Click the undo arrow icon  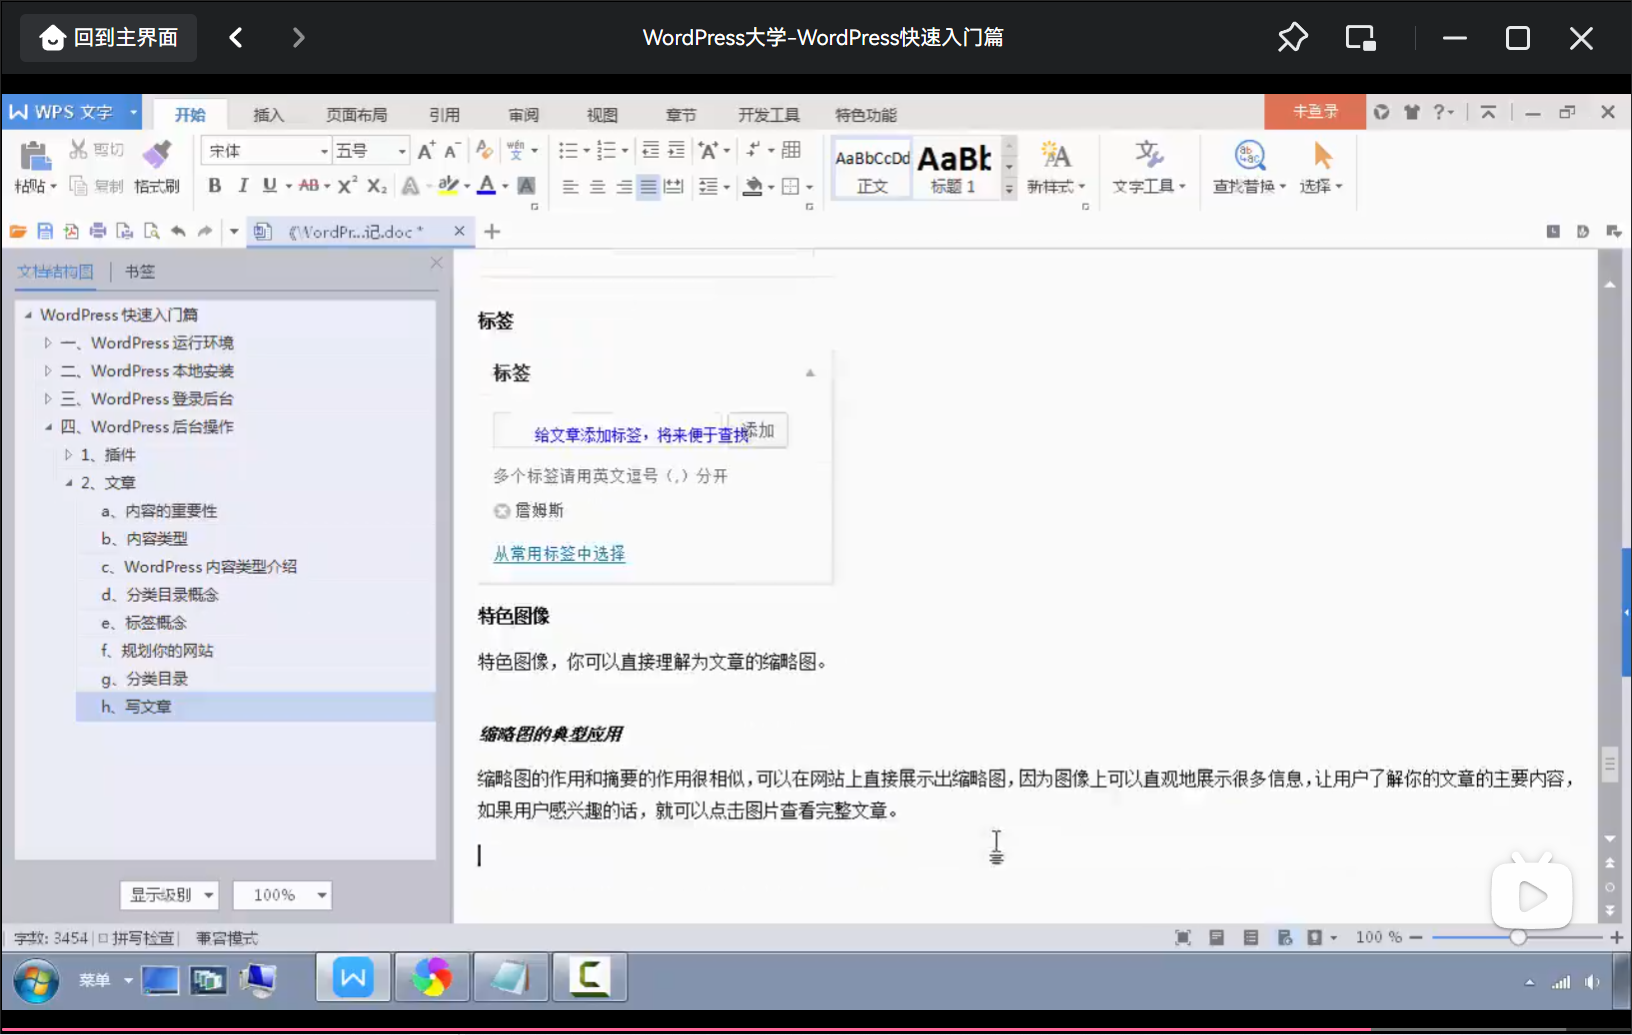(178, 232)
